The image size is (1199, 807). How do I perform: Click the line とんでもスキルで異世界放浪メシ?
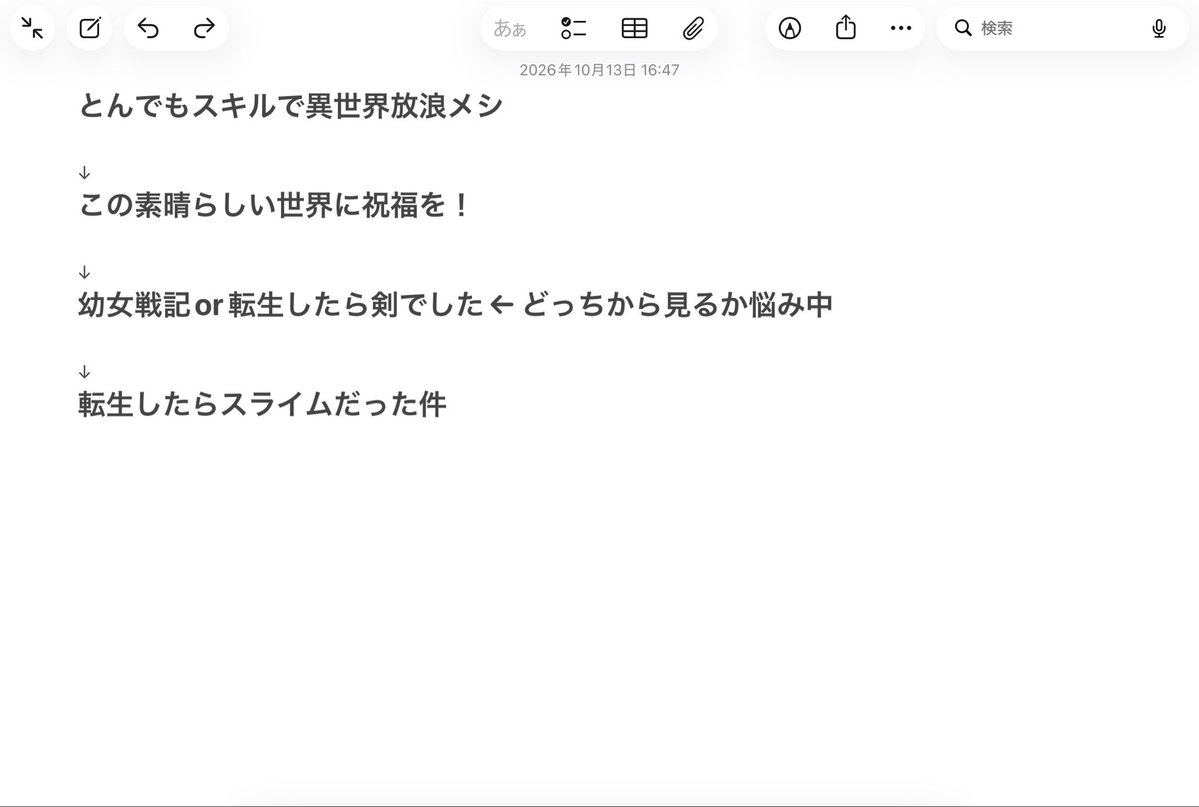(291, 106)
